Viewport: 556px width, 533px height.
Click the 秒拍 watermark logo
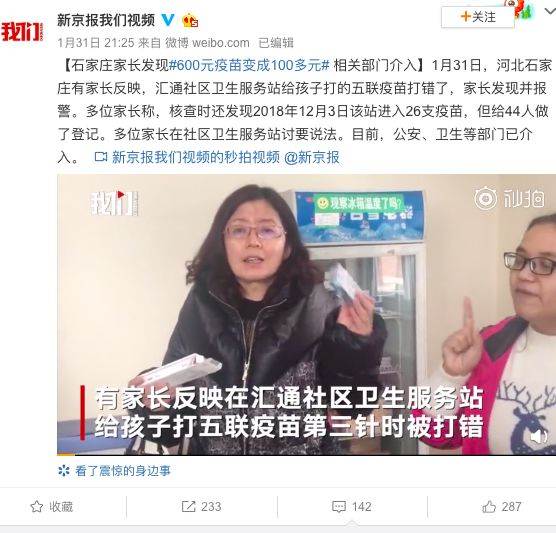point(510,198)
